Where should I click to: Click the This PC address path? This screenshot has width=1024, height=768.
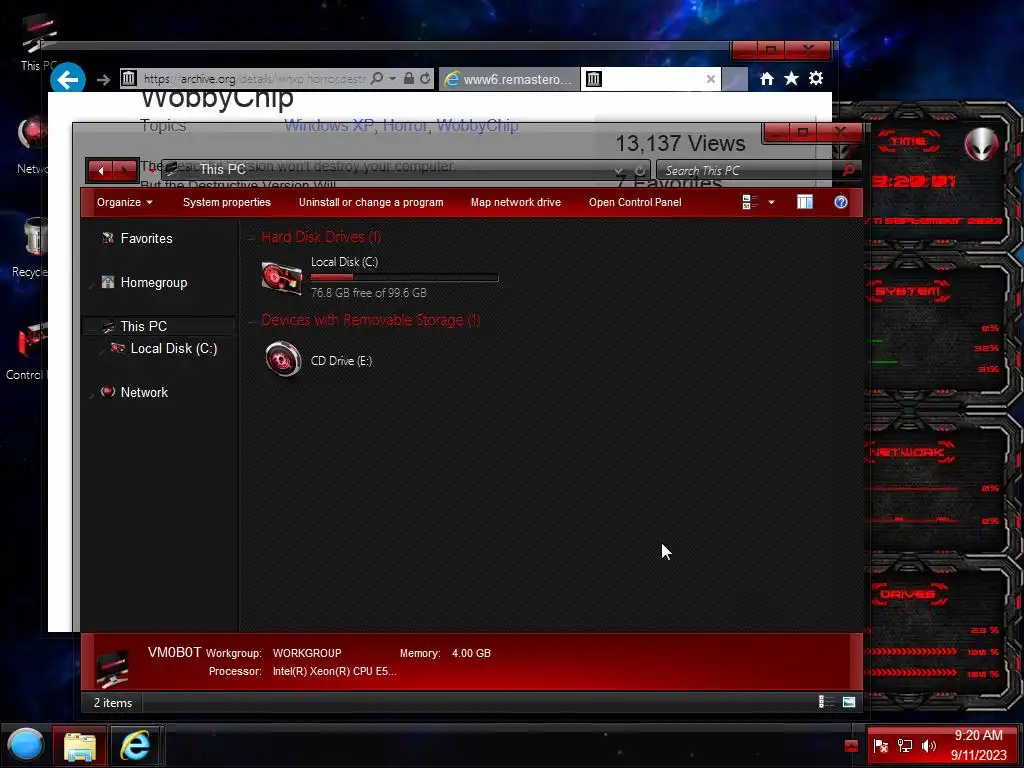(222, 170)
